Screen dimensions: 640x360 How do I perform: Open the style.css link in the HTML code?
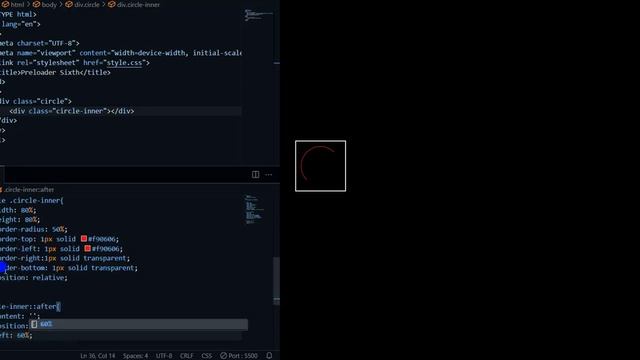pyautogui.click(x=124, y=63)
